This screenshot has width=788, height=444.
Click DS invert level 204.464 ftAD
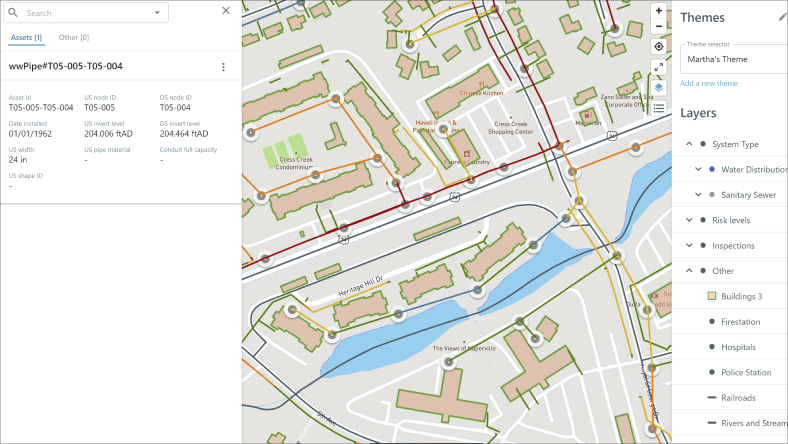pyautogui.click(x=184, y=134)
